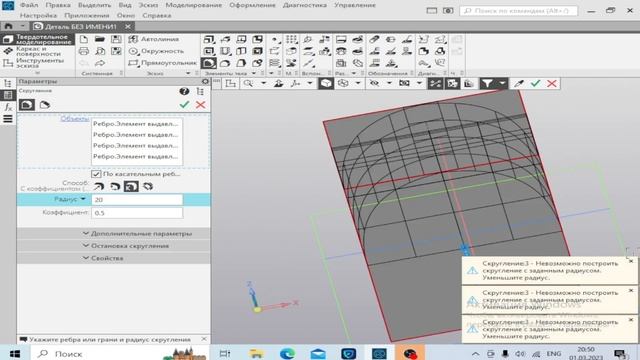The height and width of the screenshot is (360, 640).
Task: Open the dropdown arrow next to filter funnel
Action: click(x=502, y=84)
